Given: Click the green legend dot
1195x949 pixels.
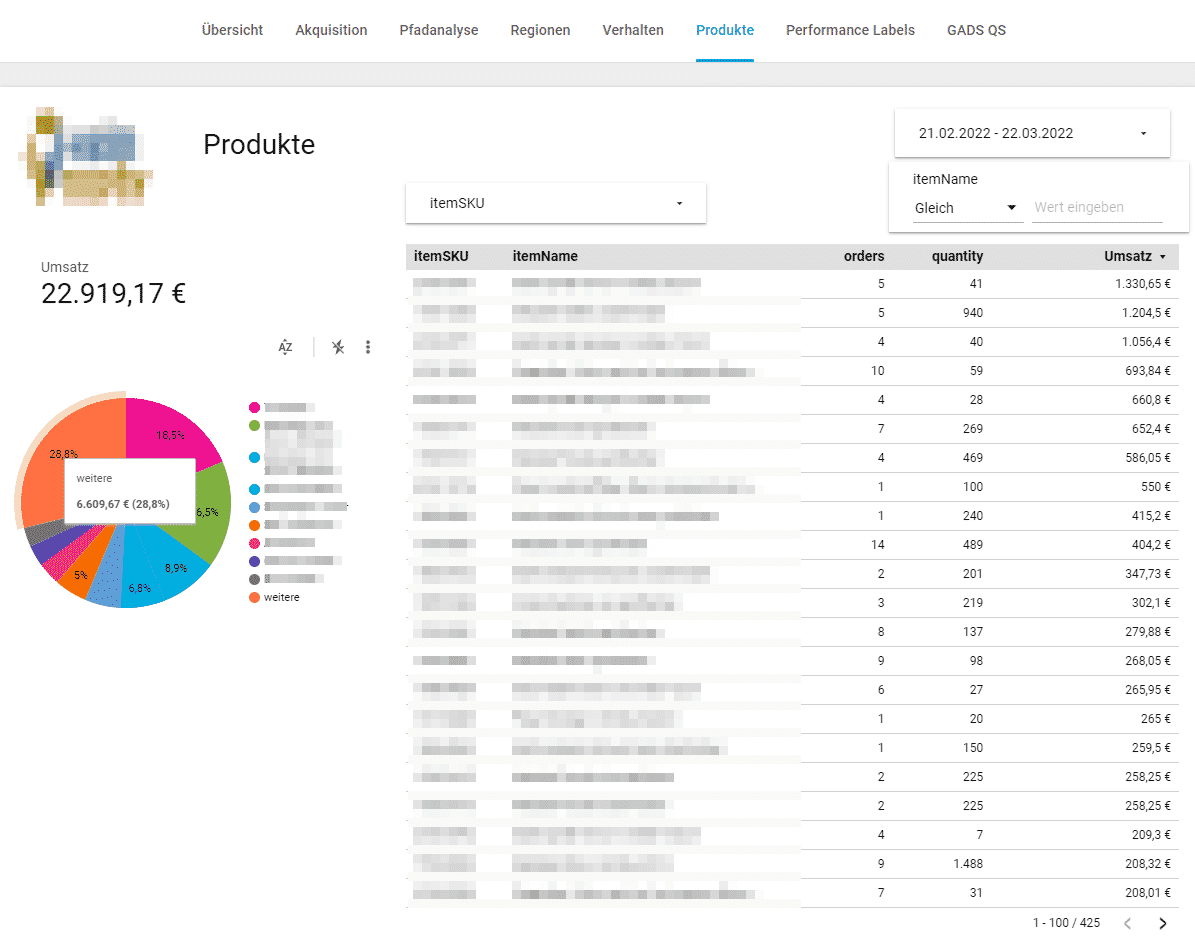Looking at the screenshot, I should (x=255, y=425).
